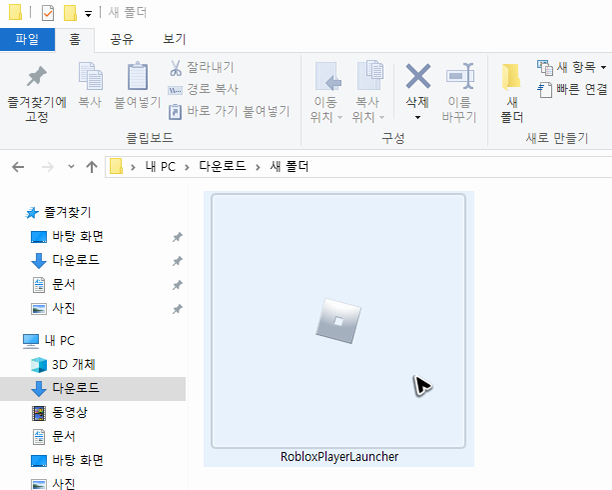612x490 pixels.
Task: Open the File (파일) tab
Action: pyautogui.click(x=27, y=39)
